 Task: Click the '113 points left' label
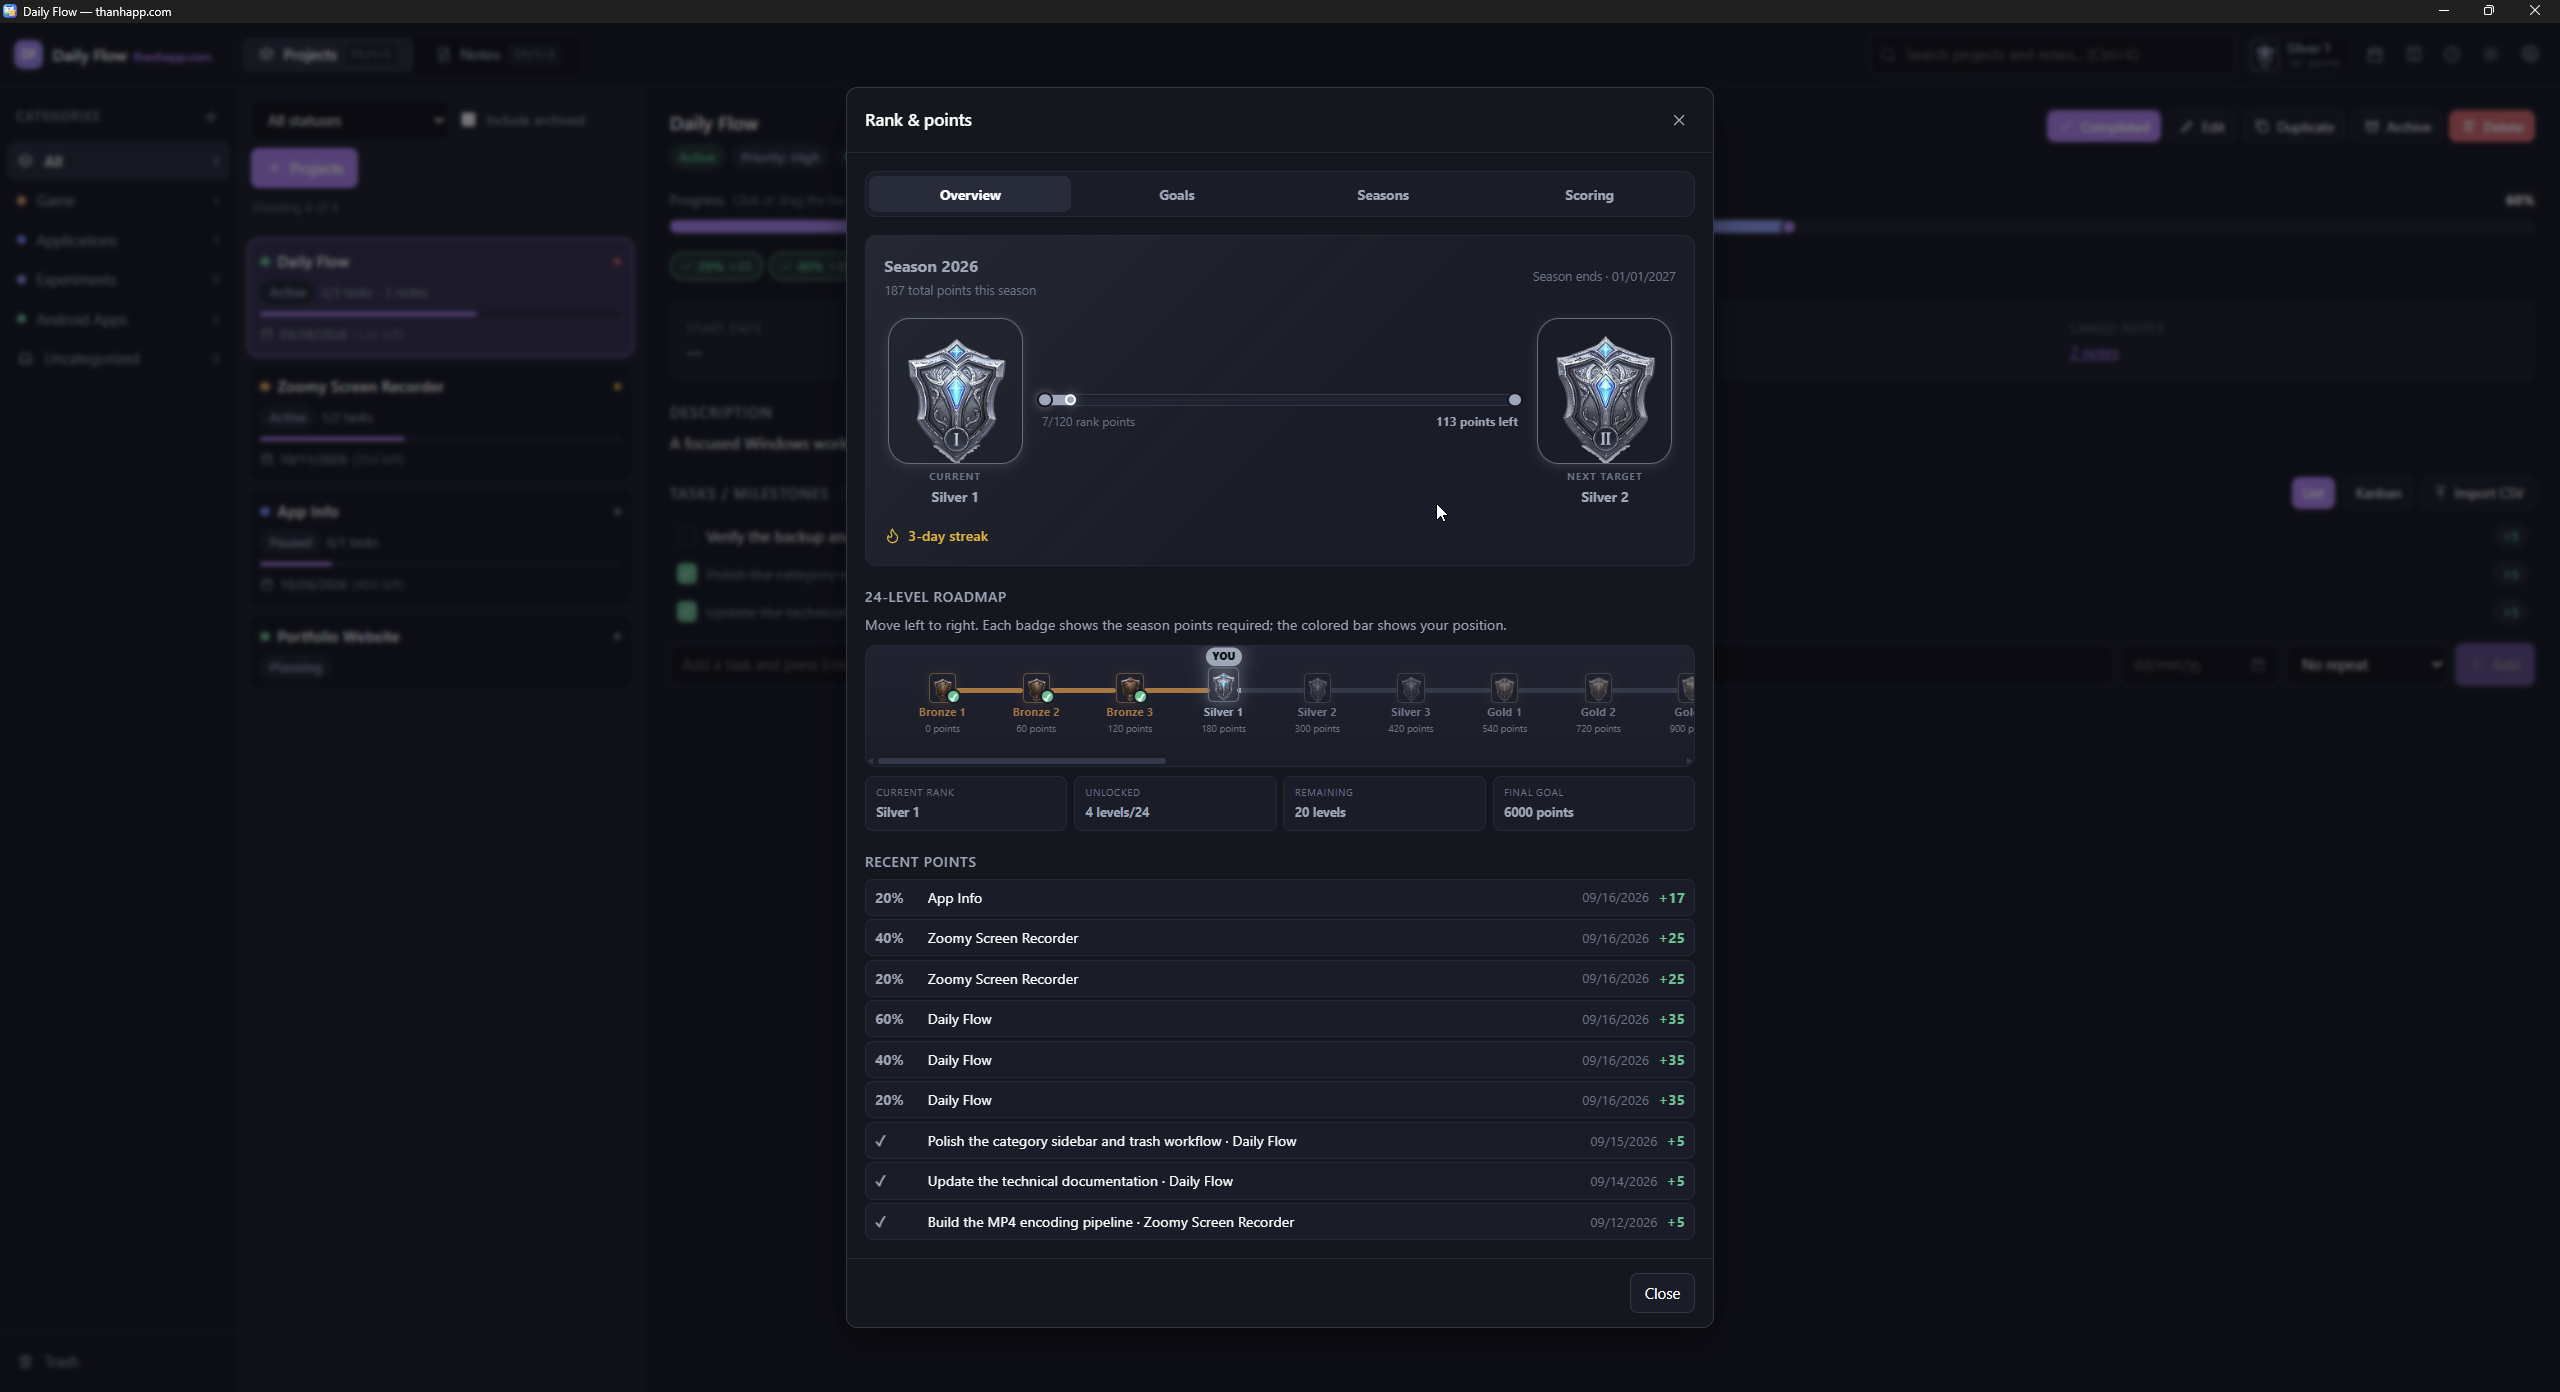1476,422
